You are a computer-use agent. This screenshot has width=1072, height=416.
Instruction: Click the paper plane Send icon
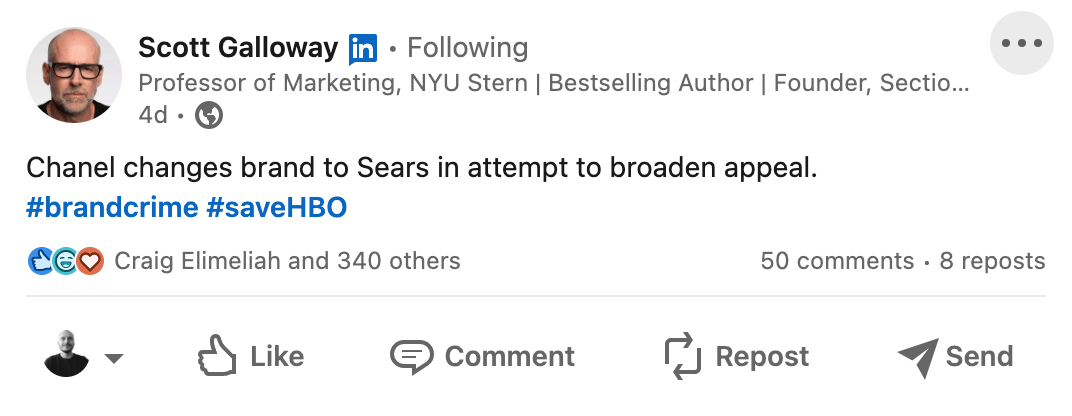pos(917,356)
